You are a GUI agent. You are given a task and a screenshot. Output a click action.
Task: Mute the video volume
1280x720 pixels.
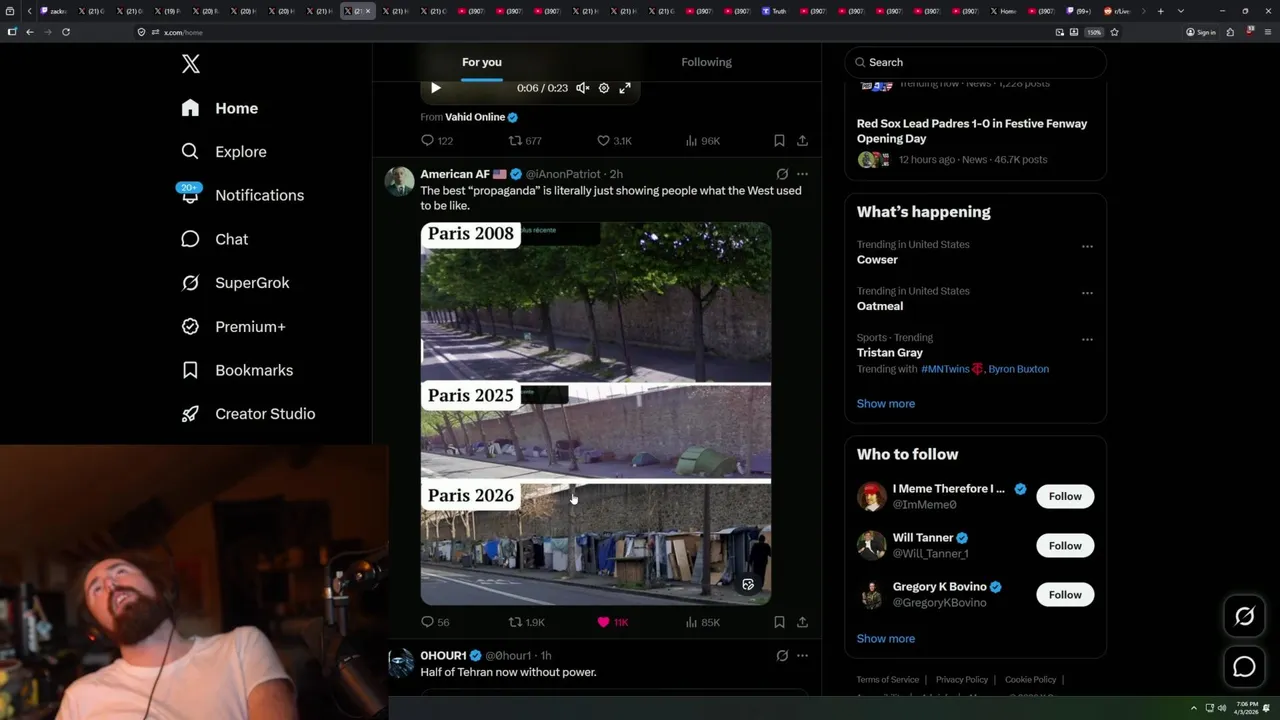[x=582, y=88]
